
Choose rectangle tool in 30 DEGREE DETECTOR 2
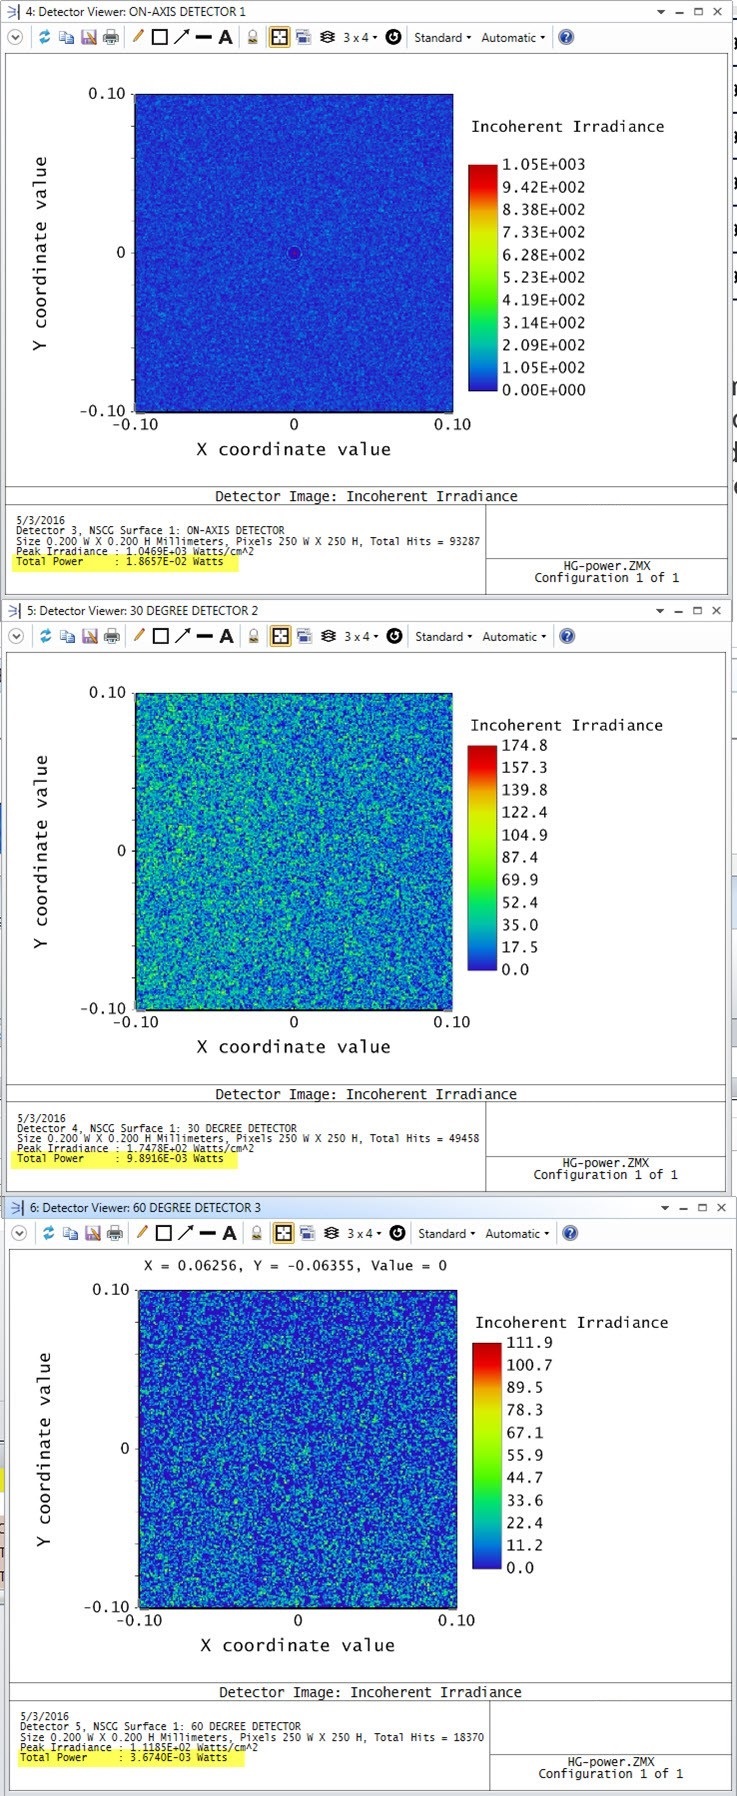pyautogui.click(x=160, y=636)
